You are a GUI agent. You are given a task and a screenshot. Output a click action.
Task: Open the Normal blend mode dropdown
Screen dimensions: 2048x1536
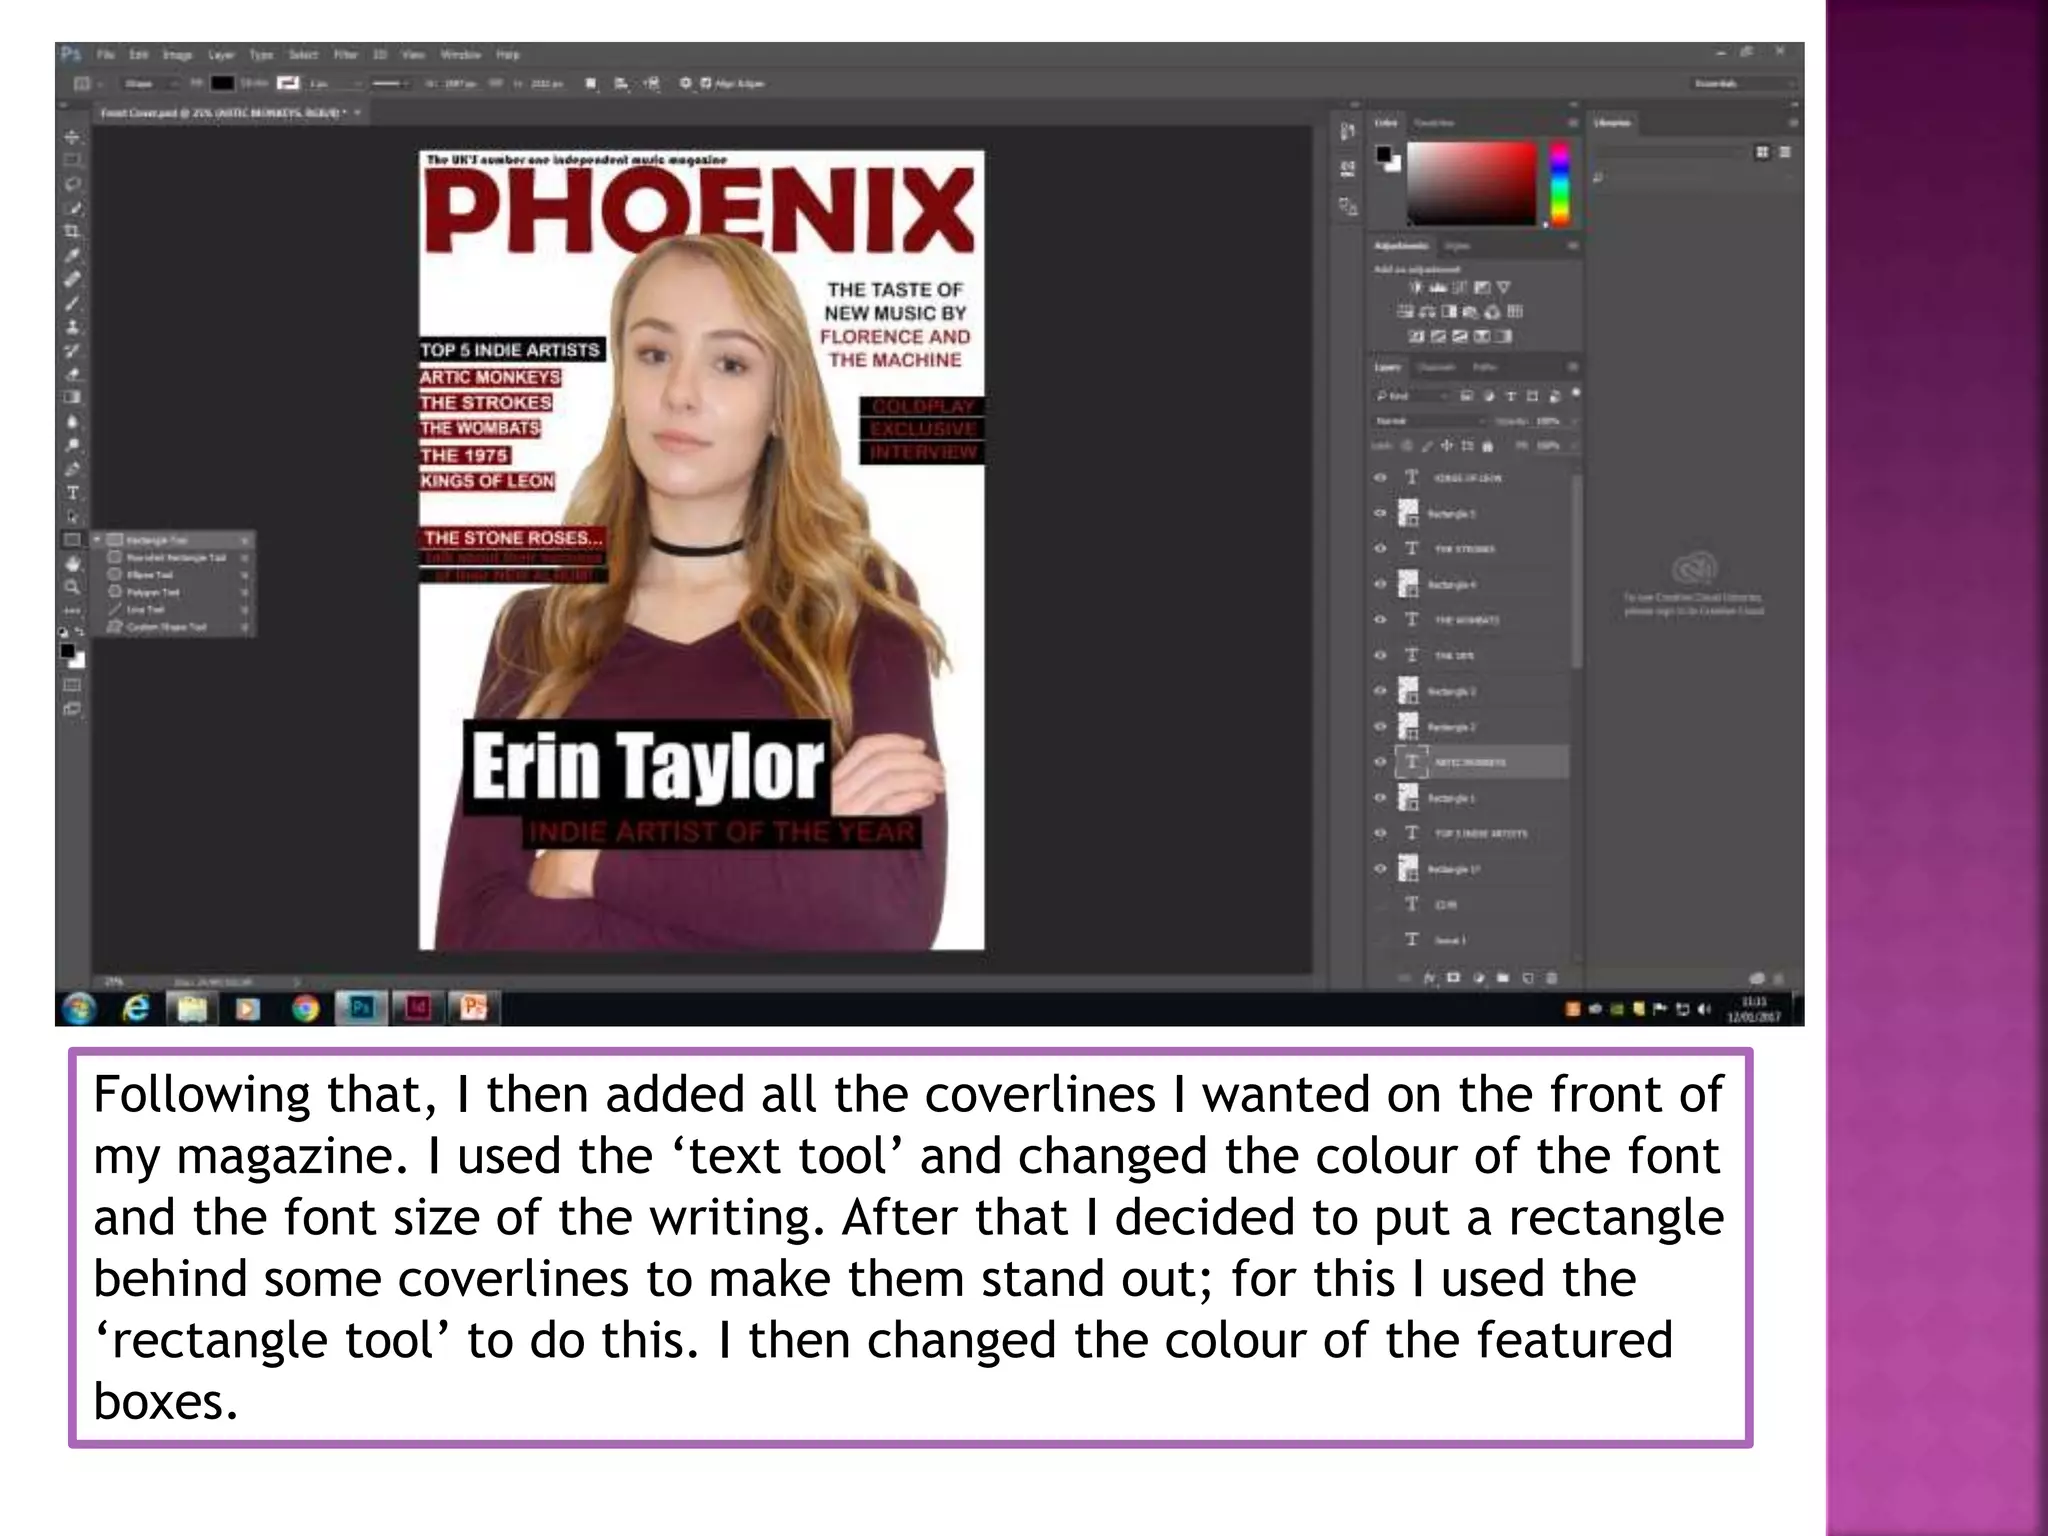tap(1430, 422)
